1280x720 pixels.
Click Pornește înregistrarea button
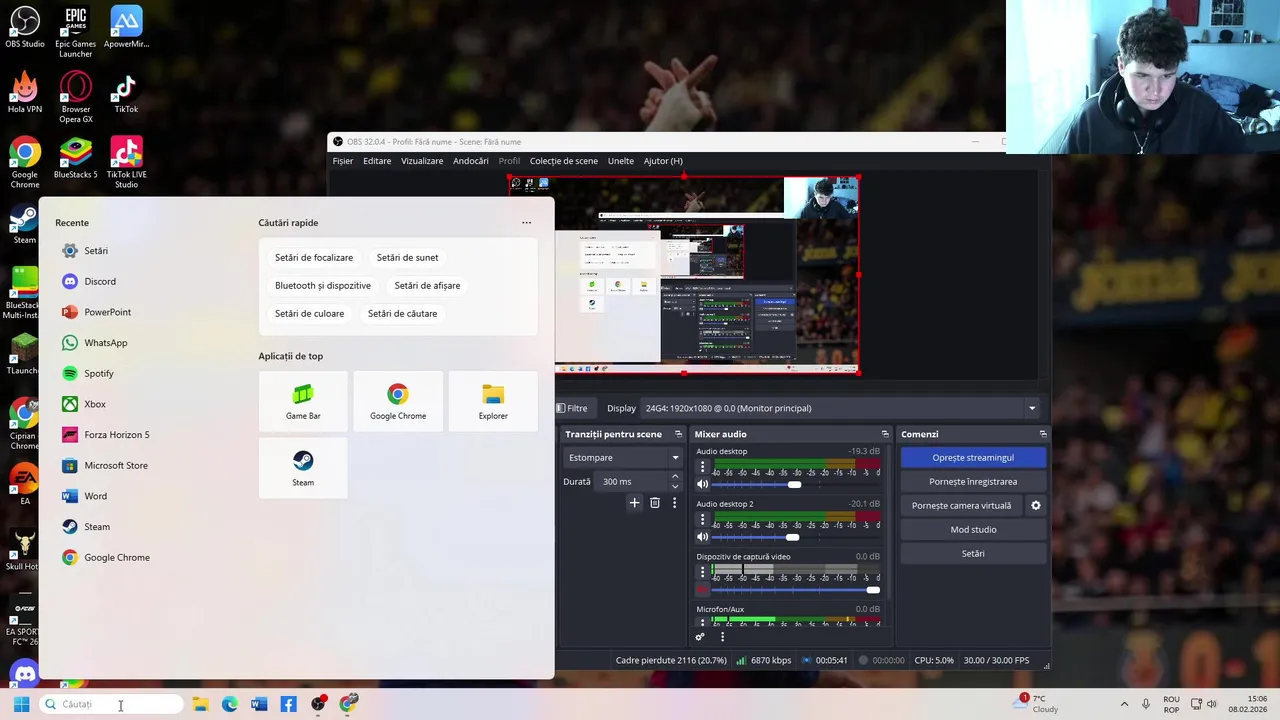(973, 482)
